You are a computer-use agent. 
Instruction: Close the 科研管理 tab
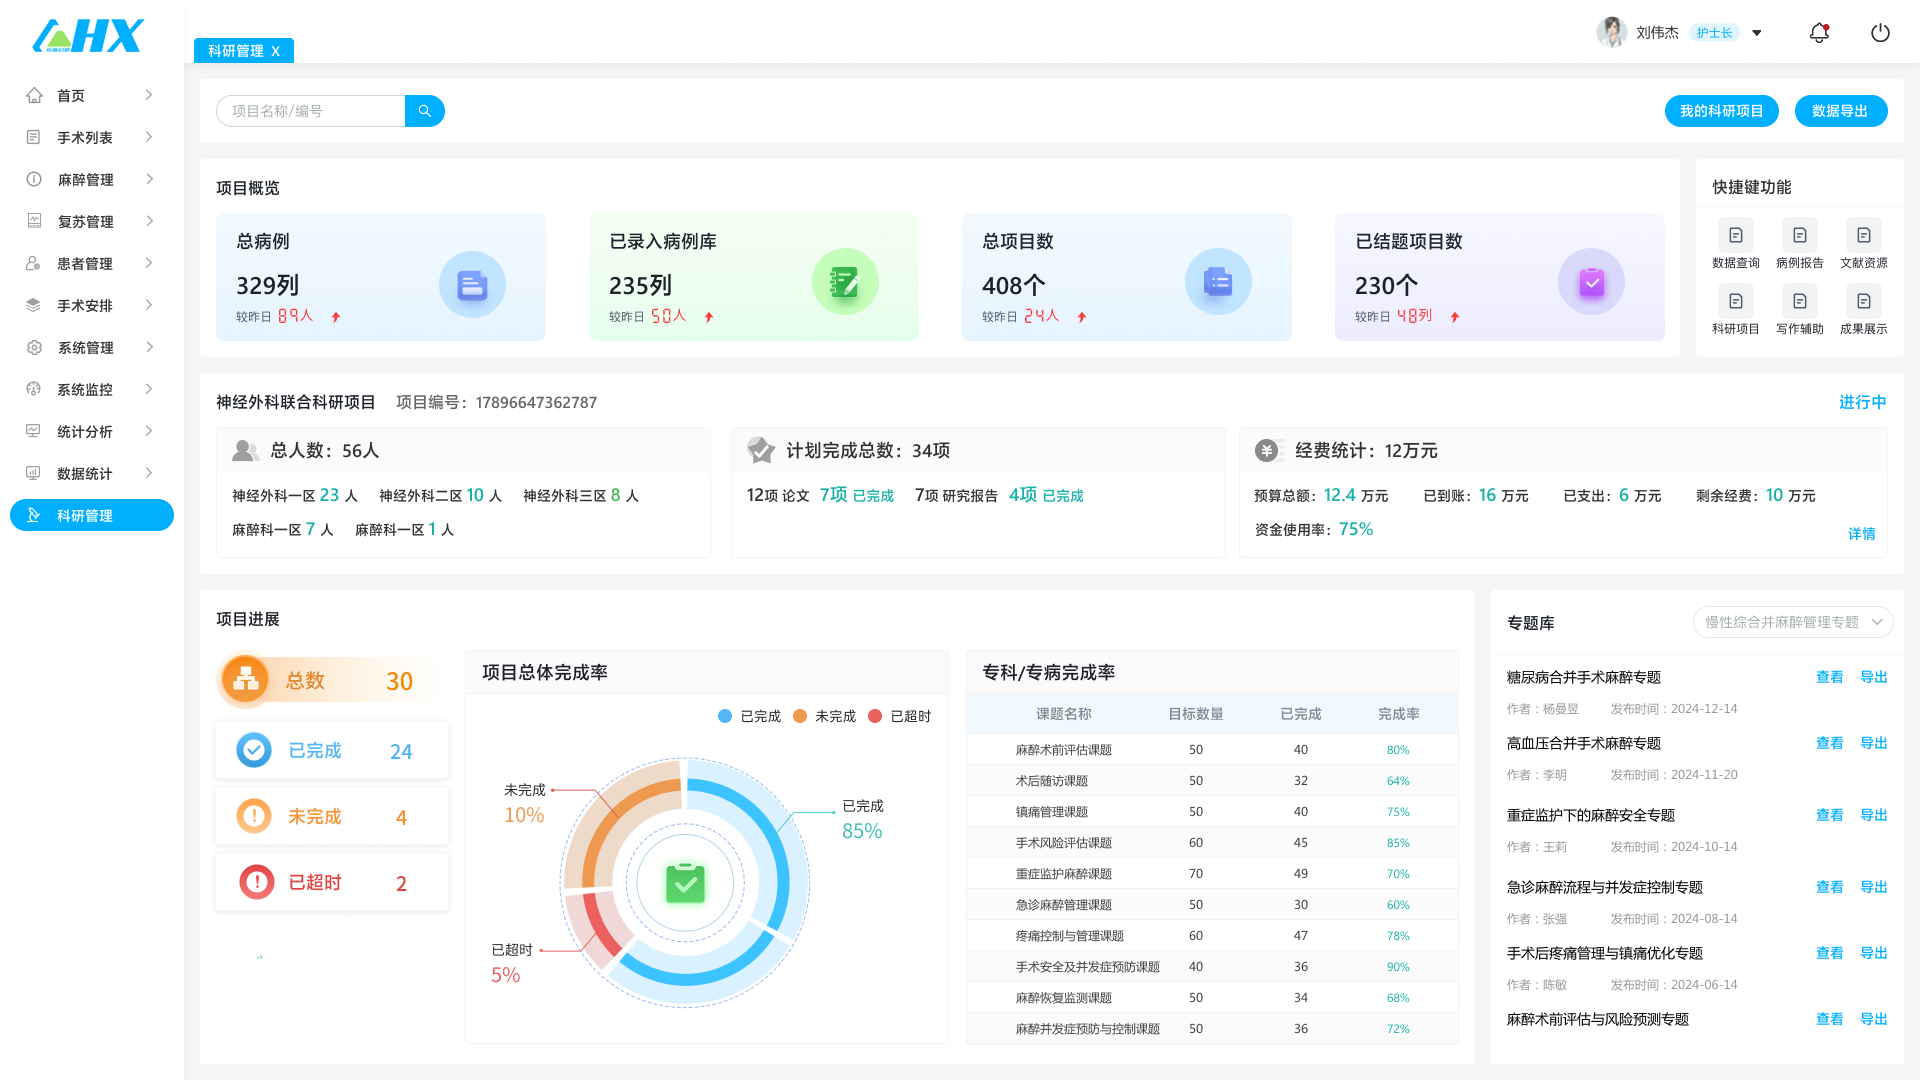coord(276,51)
